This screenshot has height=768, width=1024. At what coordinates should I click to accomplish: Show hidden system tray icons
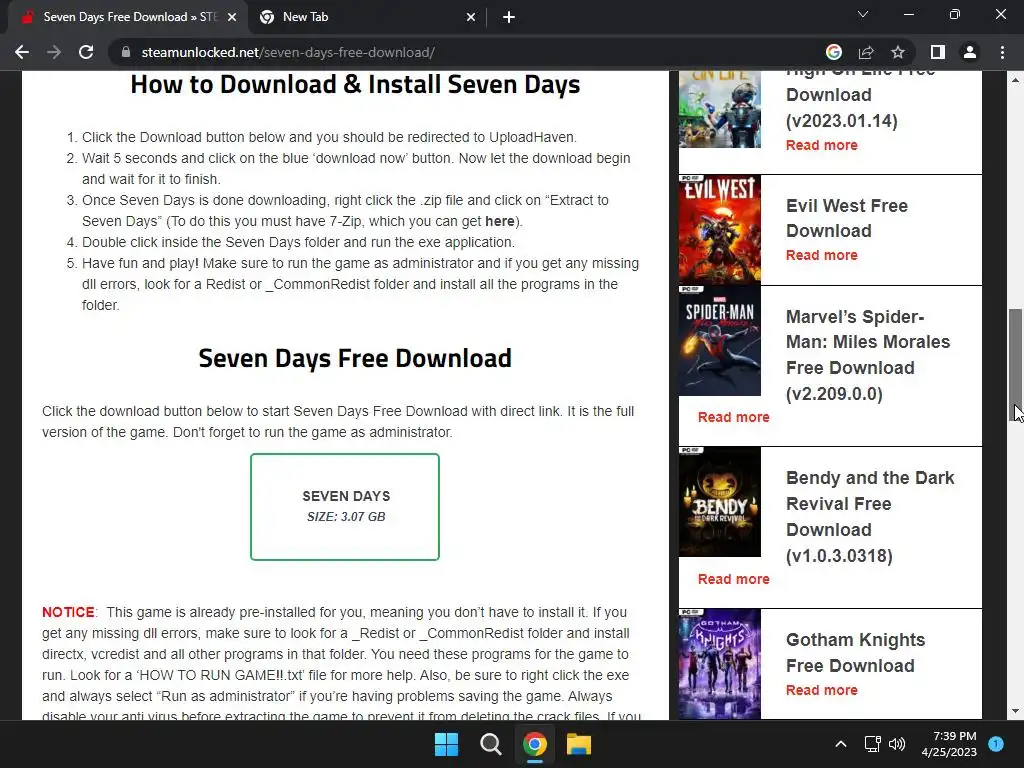tap(841, 744)
